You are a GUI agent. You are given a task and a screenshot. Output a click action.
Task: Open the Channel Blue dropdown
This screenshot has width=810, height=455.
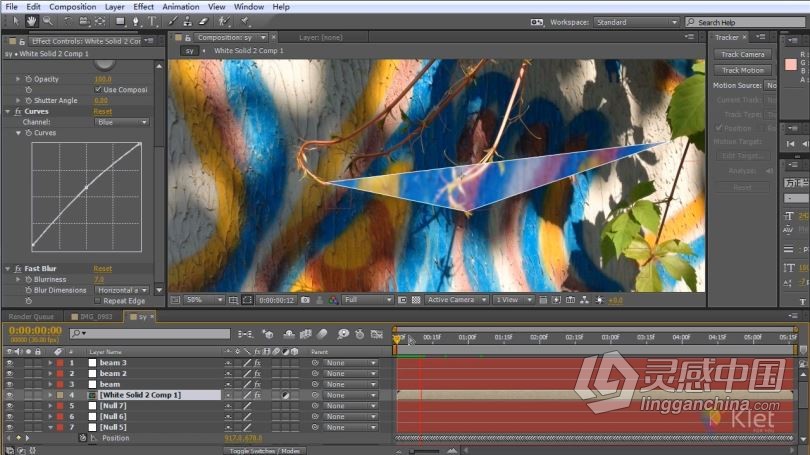click(x=122, y=122)
